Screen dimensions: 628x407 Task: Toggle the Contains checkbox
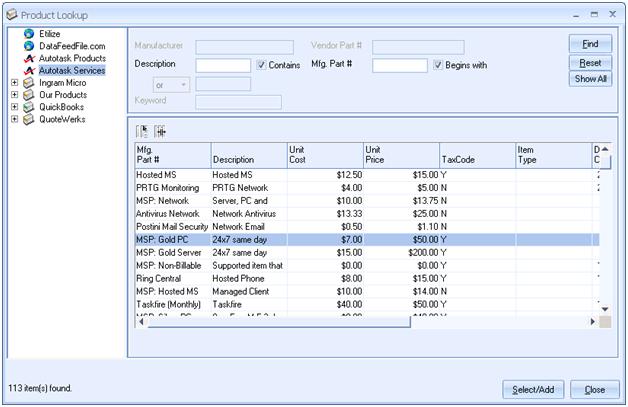click(261, 65)
